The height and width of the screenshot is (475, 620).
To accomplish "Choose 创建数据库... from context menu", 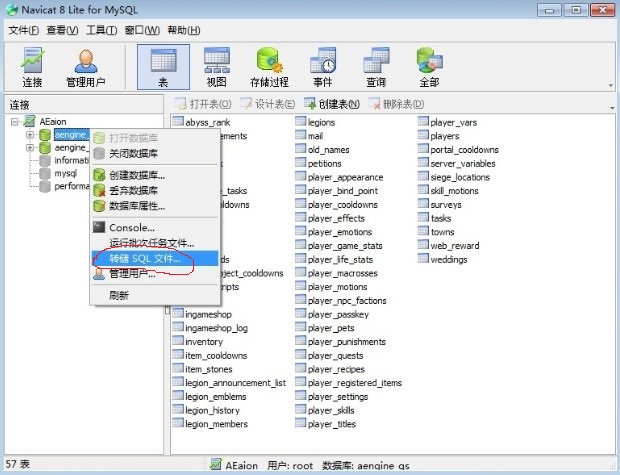I will [x=155, y=175].
